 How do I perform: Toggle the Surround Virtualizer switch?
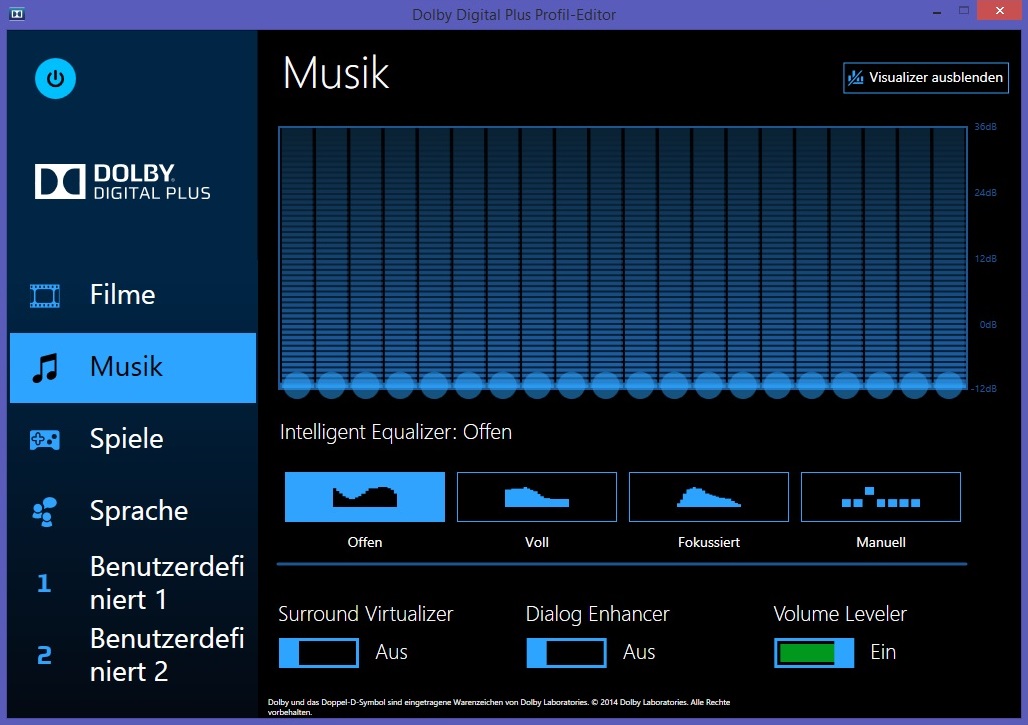[319, 653]
